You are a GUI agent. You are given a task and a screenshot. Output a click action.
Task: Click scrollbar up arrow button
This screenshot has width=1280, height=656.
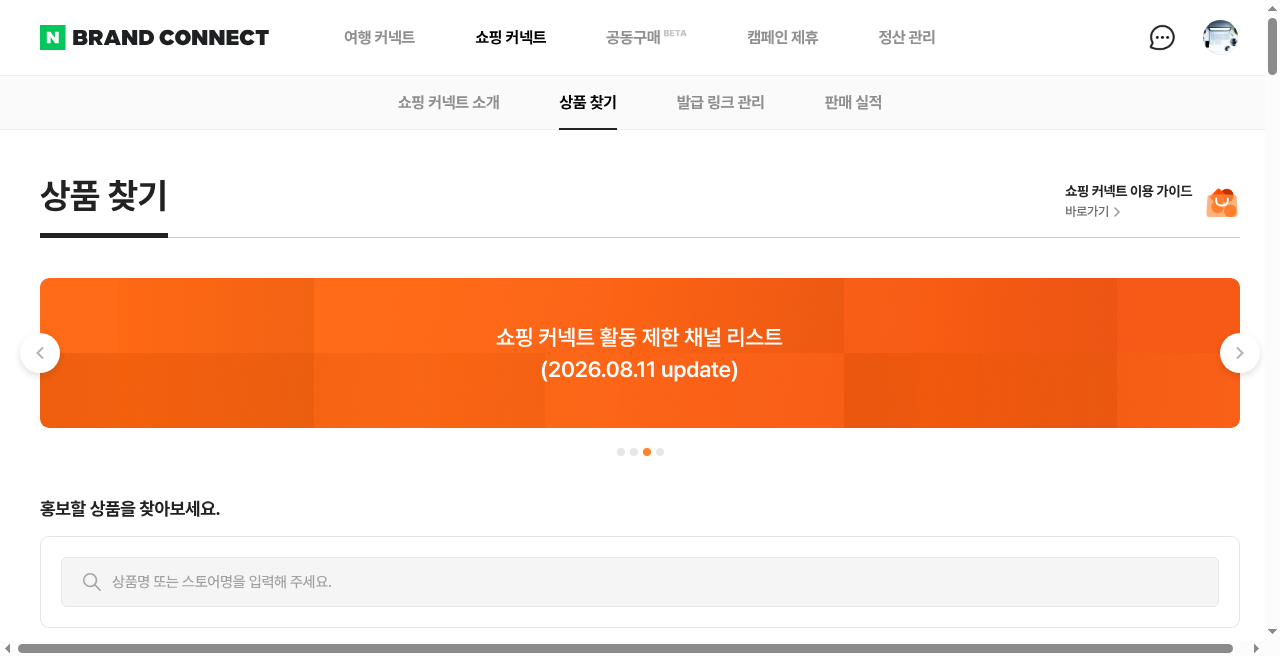[1272, 8]
